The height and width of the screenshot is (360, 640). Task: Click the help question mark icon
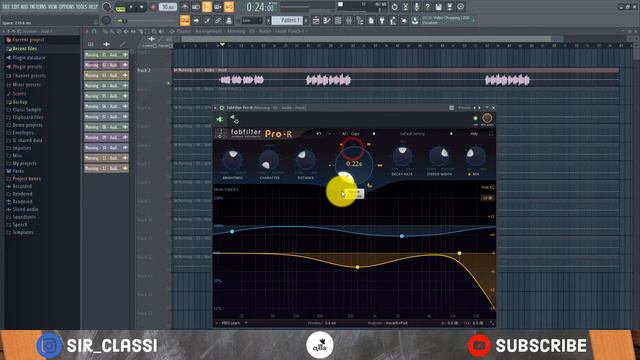pos(427,7)
